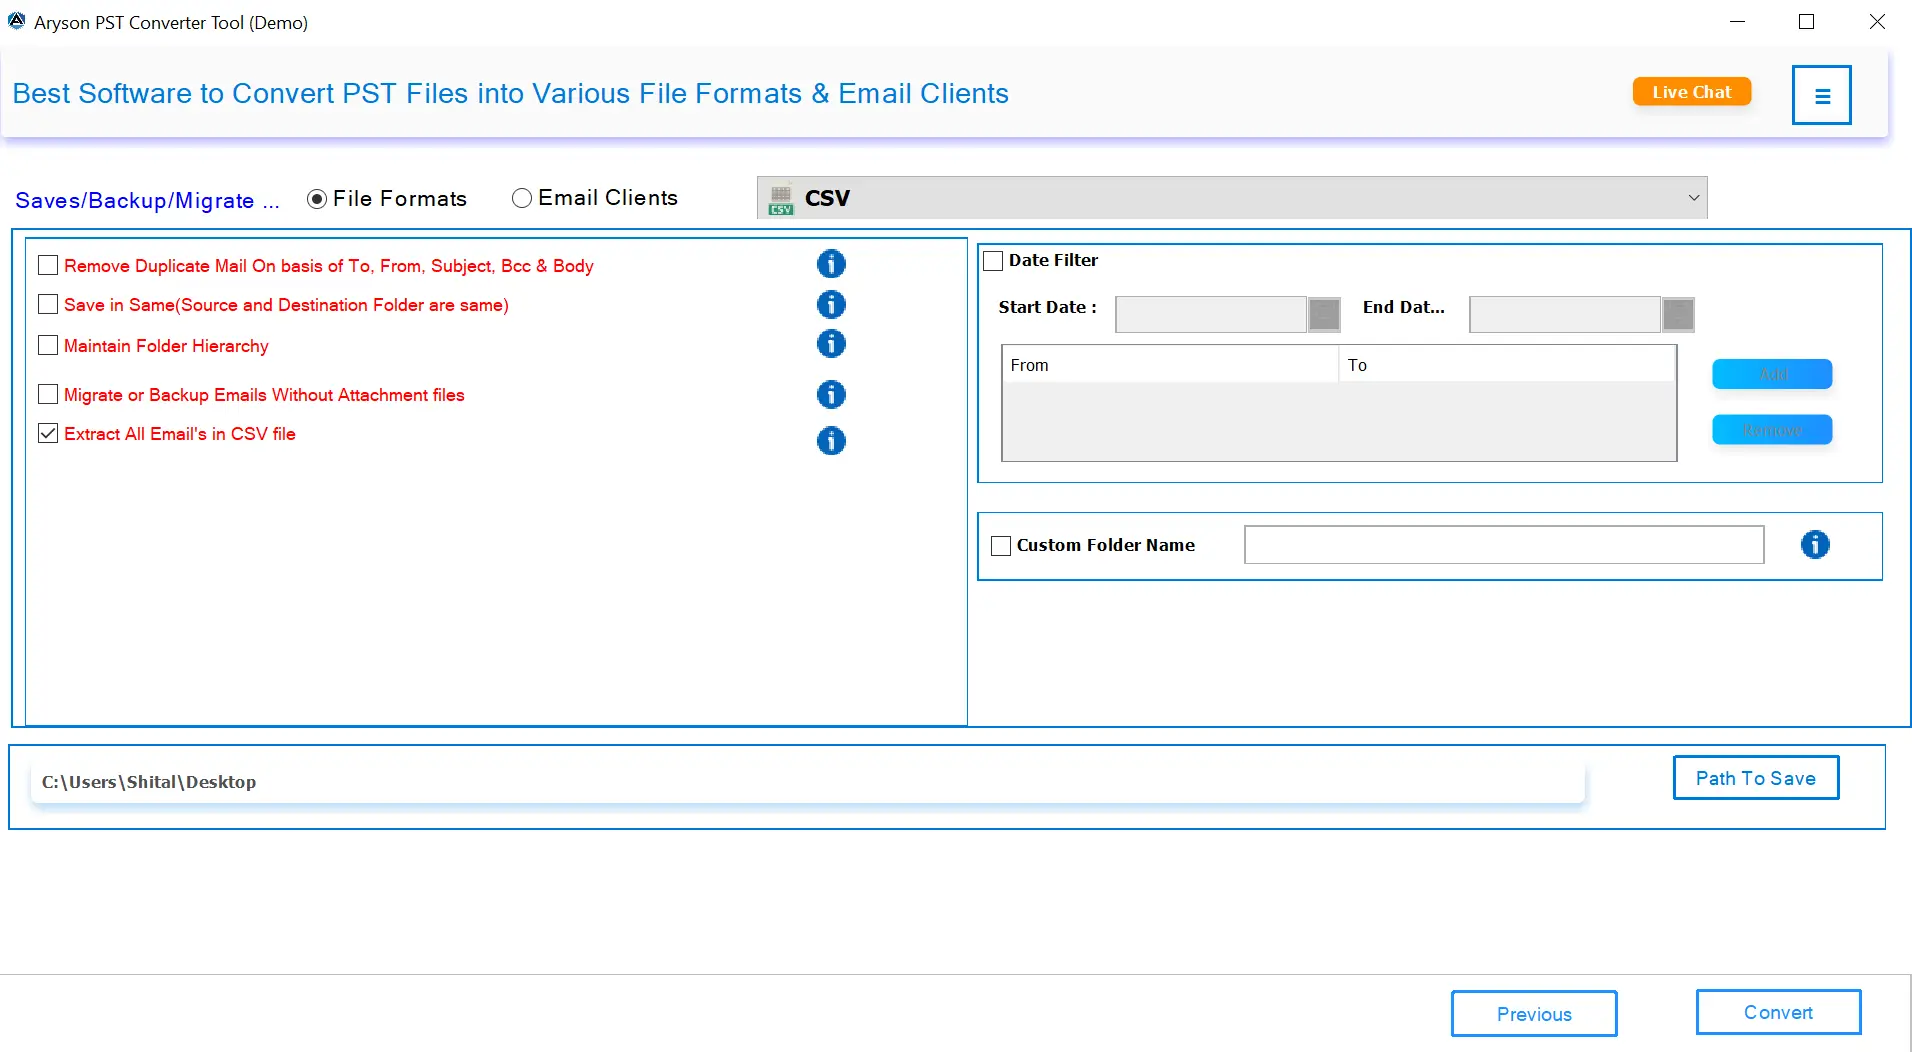Viewport: 1912px width, 1052px height.
Task: Click the info icon beside Remove Duplicate Mail
Action: (x=831, y=264)
